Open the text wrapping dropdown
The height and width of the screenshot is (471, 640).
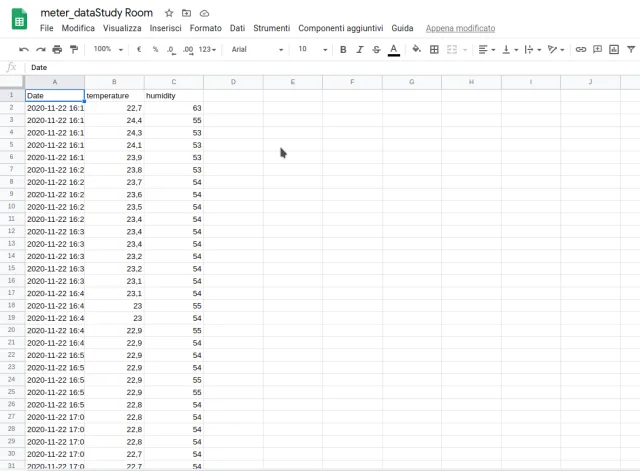(533, 49)
